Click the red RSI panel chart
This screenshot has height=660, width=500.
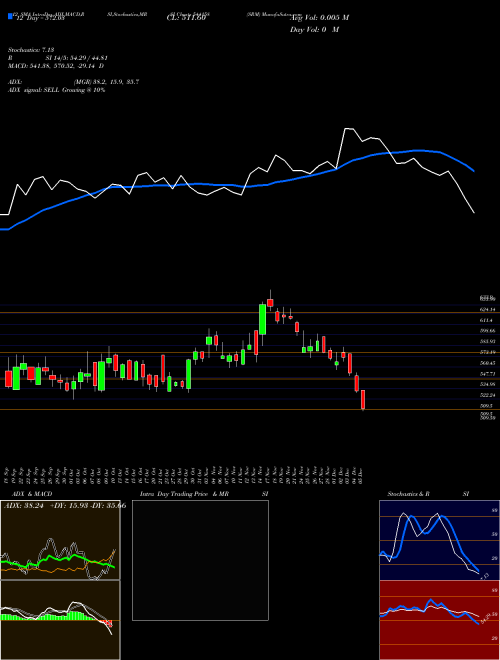[x=439, y=620]
